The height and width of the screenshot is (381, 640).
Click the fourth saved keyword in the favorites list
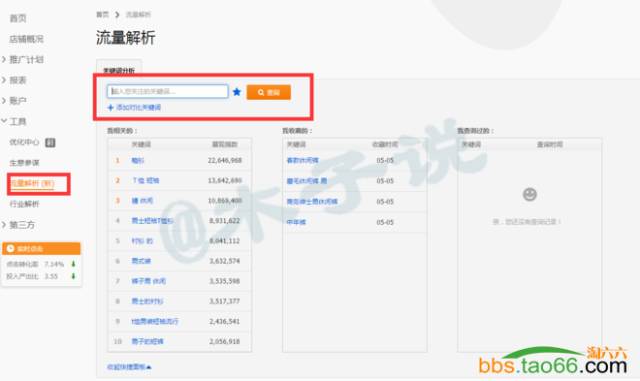(296, 223)
